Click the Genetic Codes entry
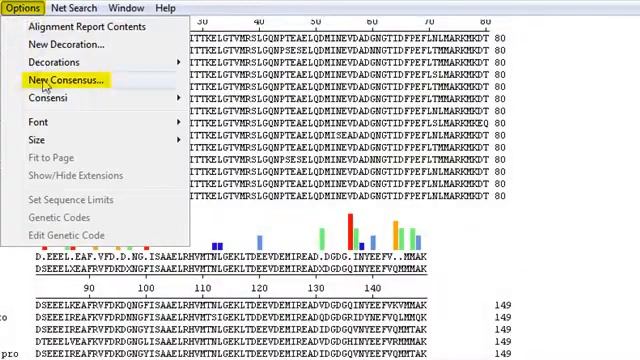 point(59,218)
